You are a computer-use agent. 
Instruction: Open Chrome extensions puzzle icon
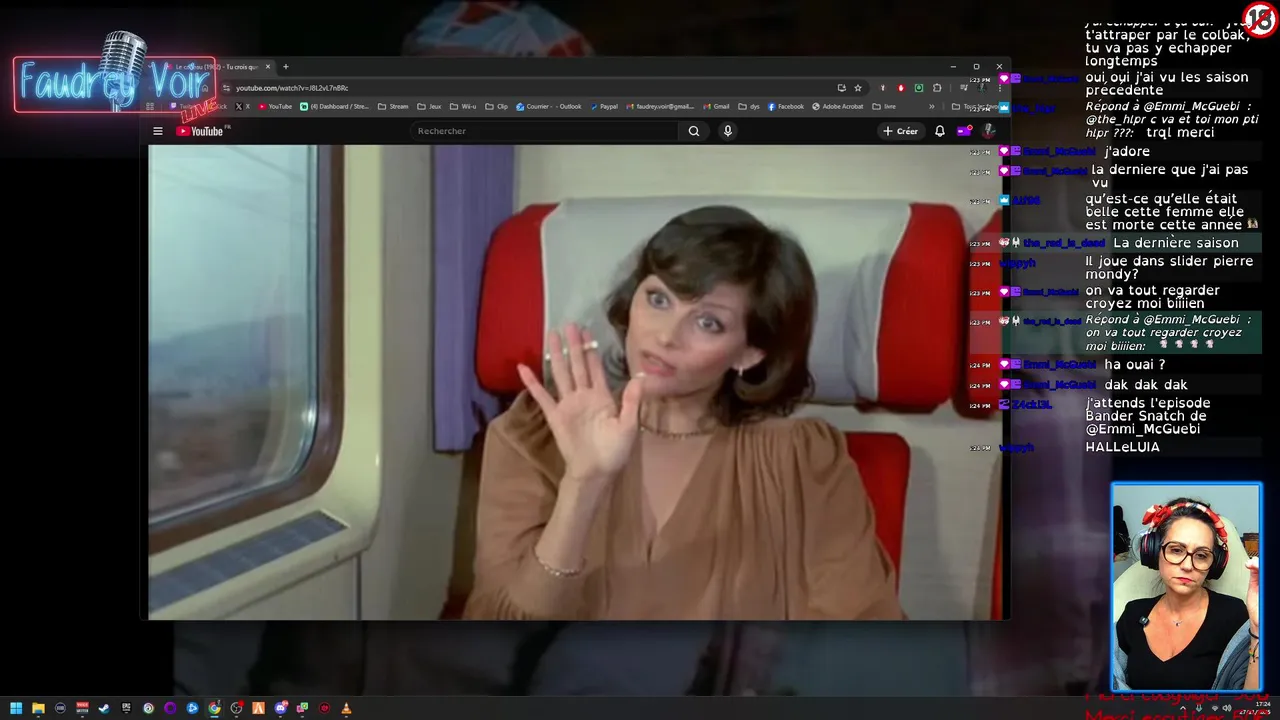pyautogui.click(x=937, y=88)
